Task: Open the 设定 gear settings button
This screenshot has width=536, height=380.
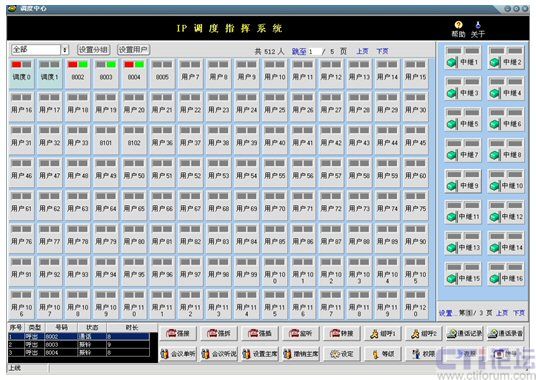Action: pos(341,354)
